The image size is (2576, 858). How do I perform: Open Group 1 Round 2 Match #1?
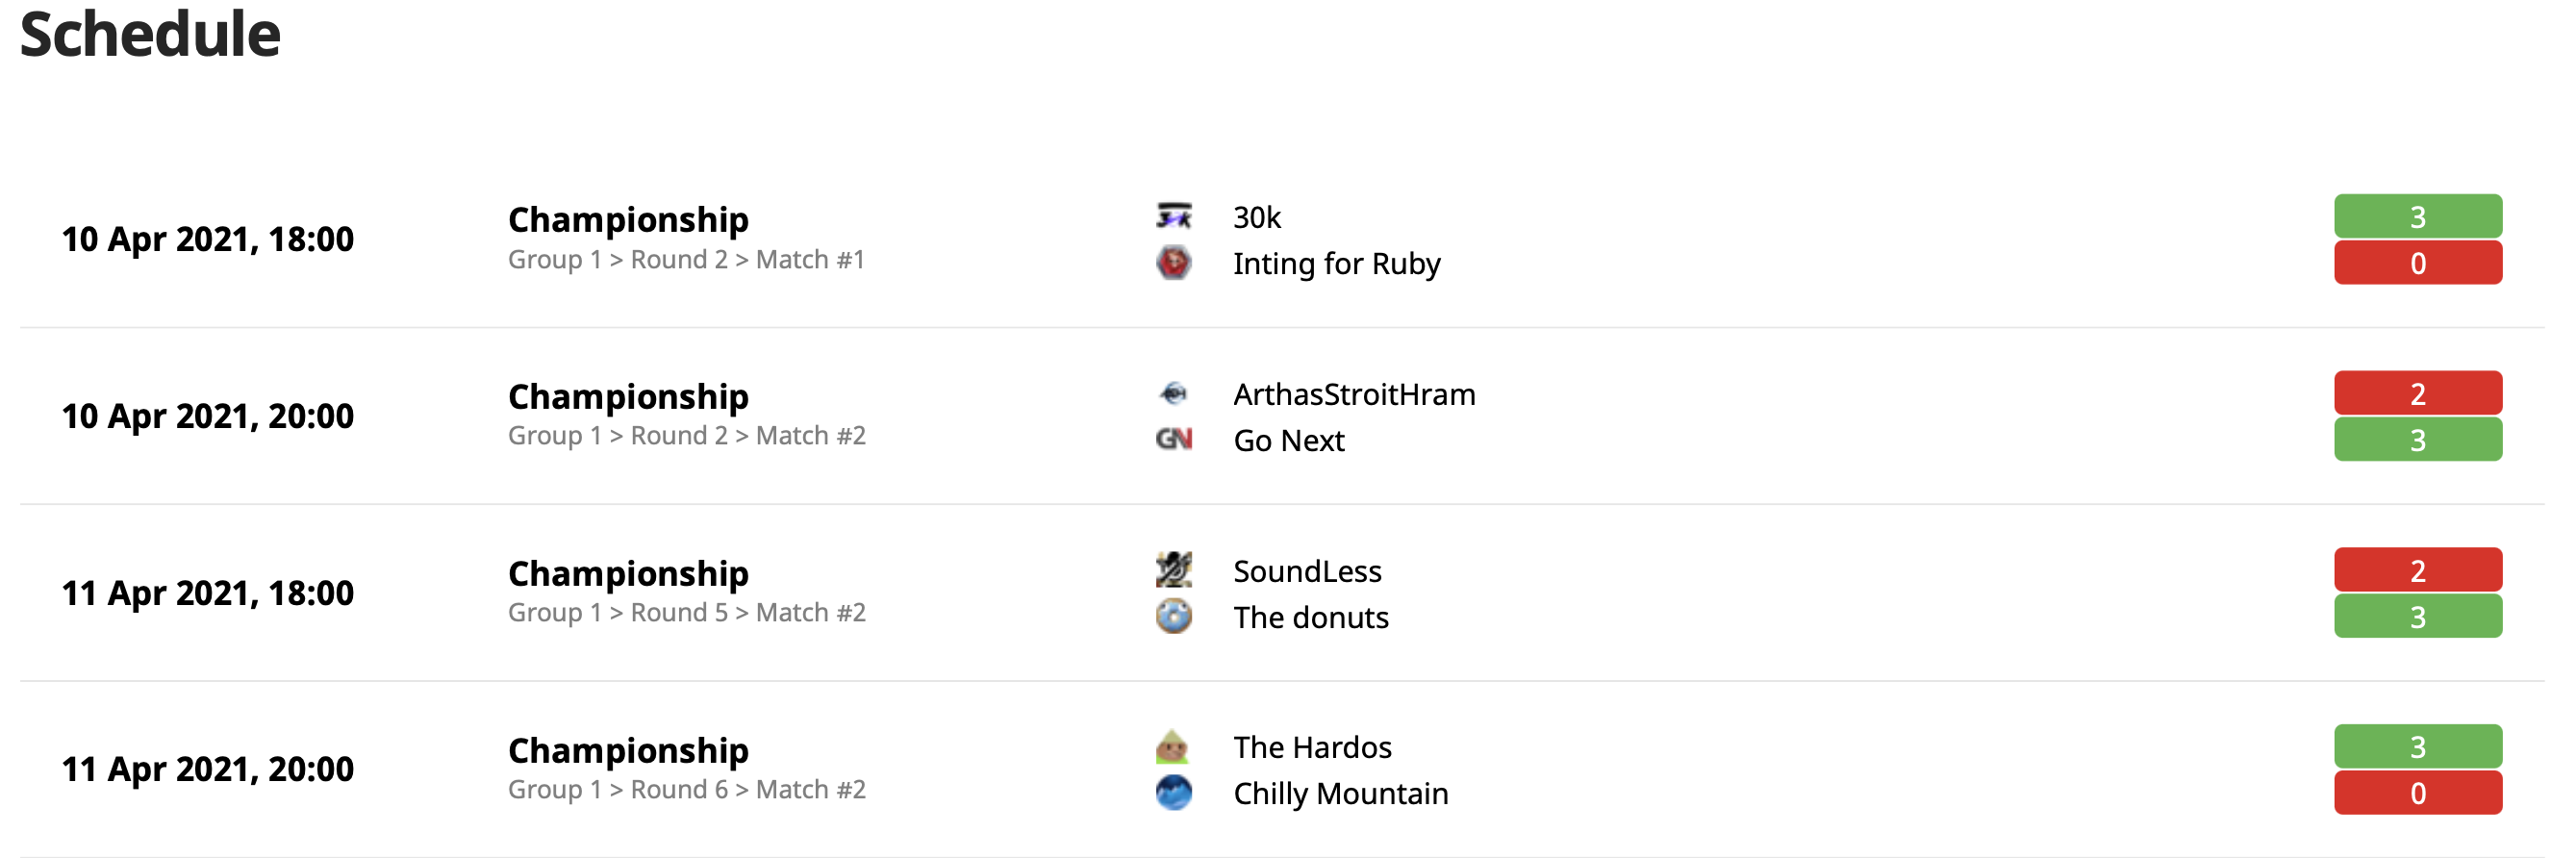(686, 259)
